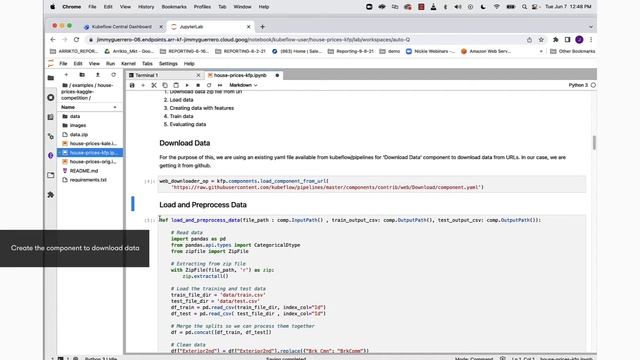Insert a cell below with plus icon
This screenshot has height=360, width=640.
pyautogui.click(x=143, y=85)
